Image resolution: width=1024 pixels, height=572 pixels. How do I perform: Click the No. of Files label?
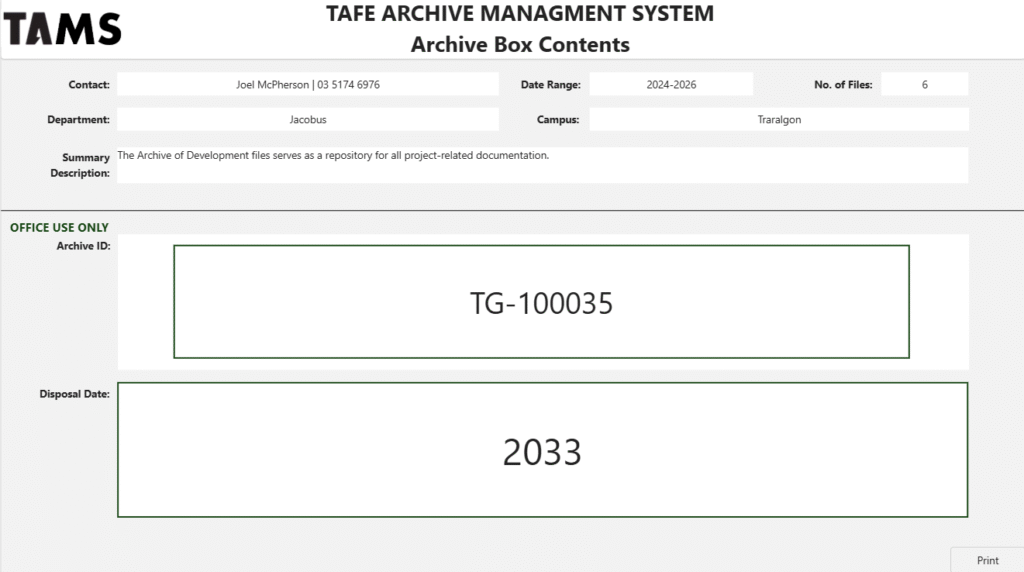click(843, 84)
